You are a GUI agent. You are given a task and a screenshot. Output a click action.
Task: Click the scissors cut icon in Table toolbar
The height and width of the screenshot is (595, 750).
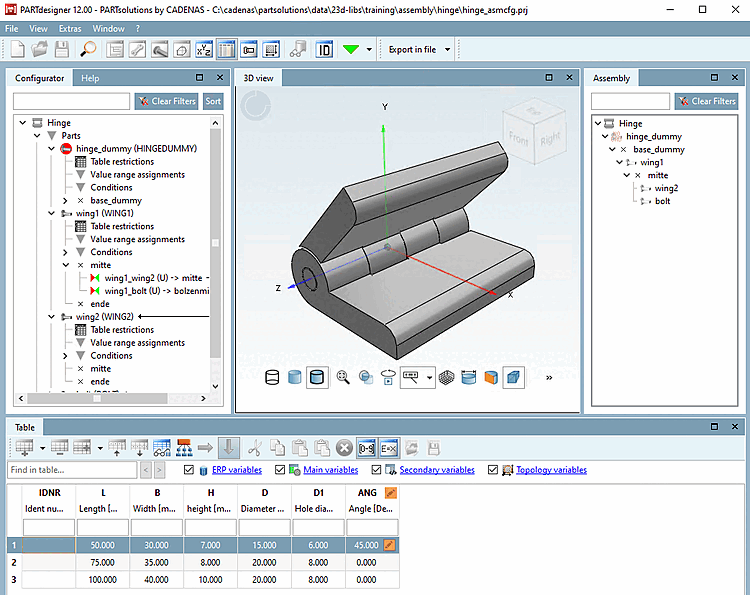254,447
